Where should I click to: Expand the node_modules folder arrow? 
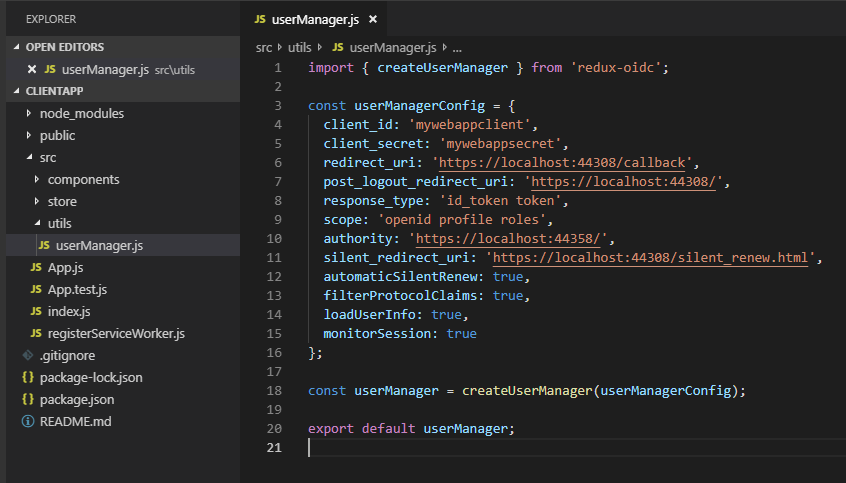pyautogui.click(x=29, y=113)
